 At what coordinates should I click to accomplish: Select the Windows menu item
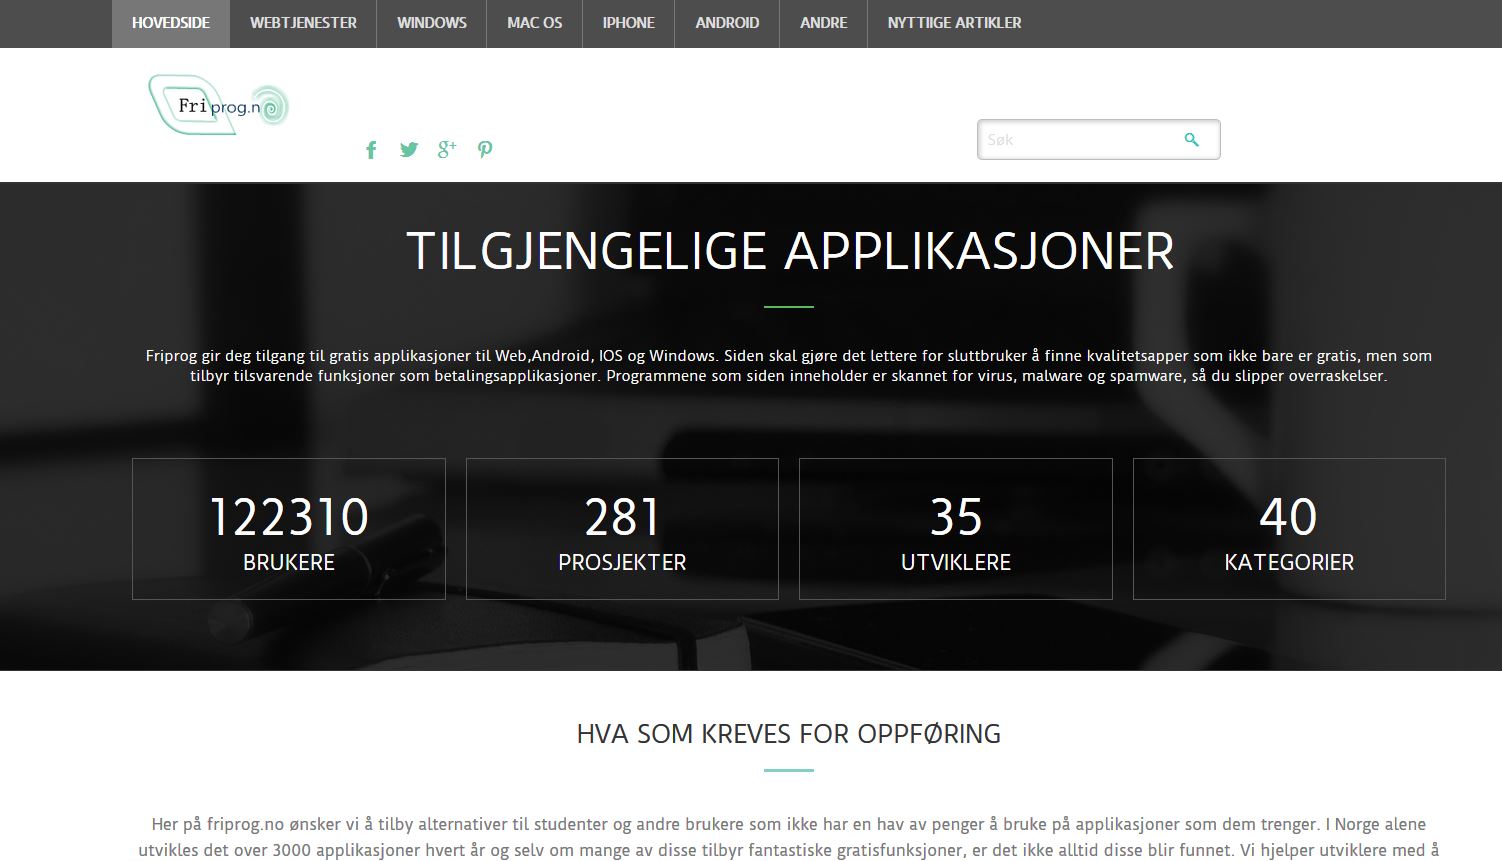click(x=432, y=23)
